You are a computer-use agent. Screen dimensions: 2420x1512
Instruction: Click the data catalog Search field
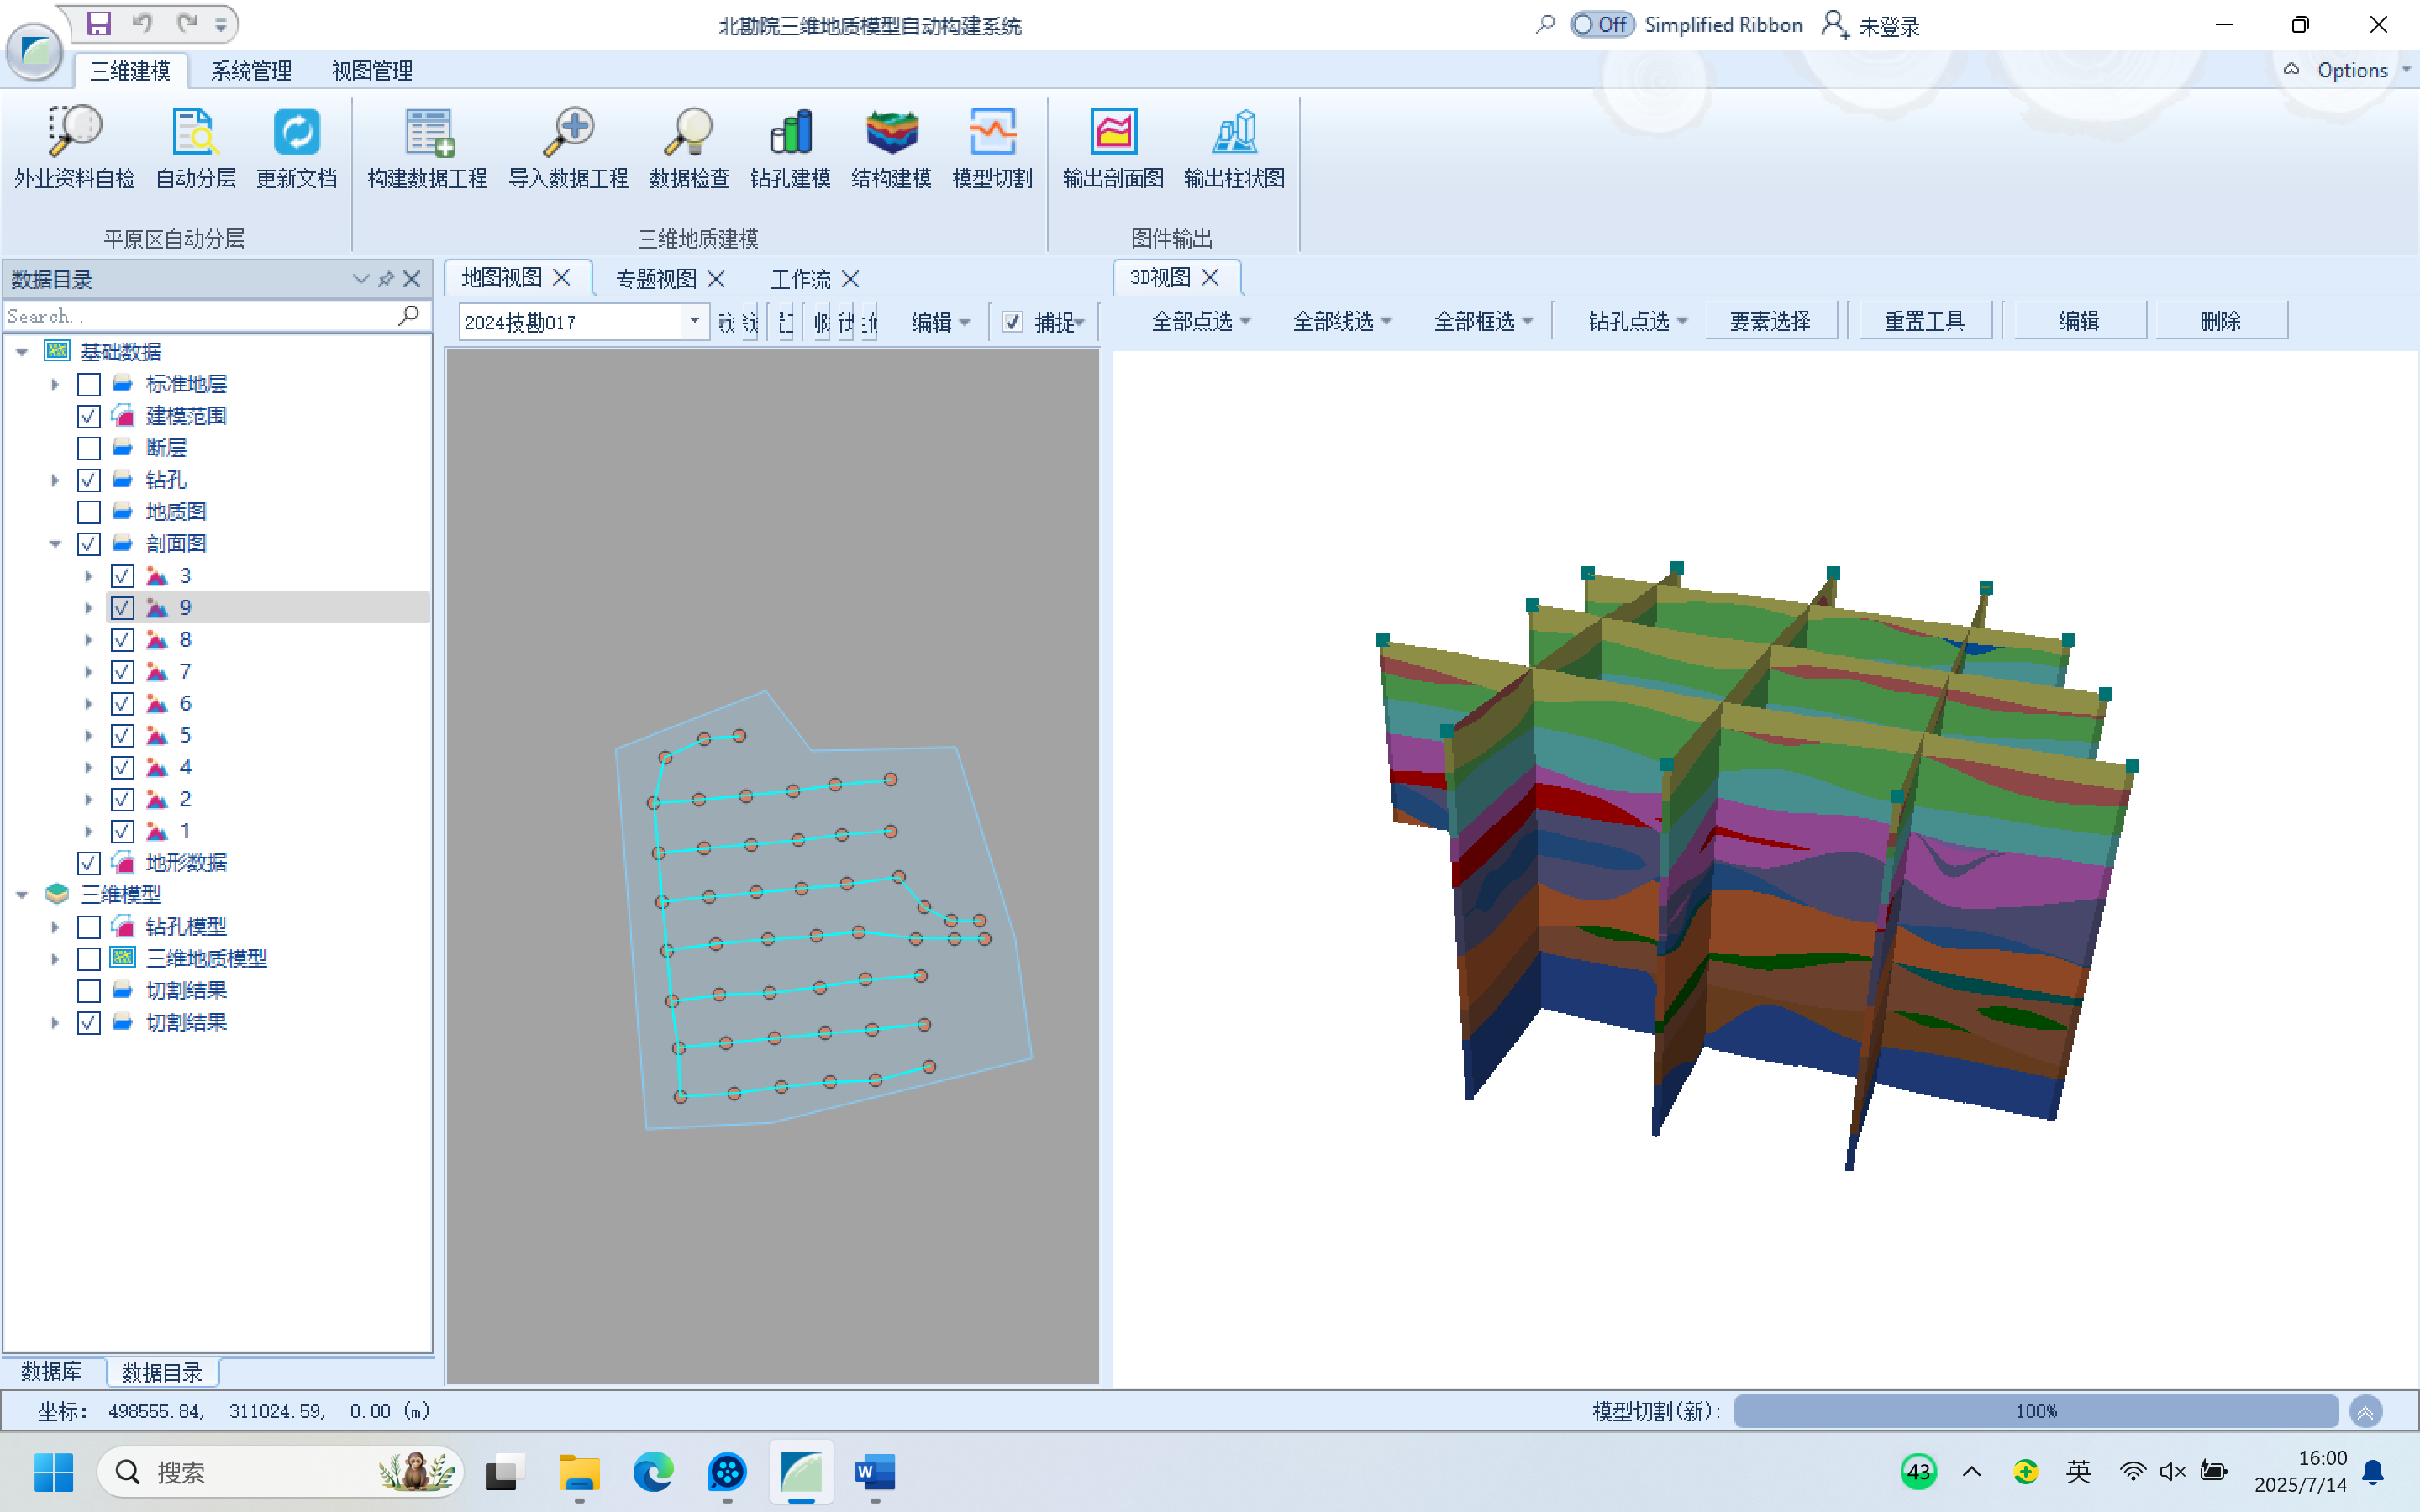point(200,316)
